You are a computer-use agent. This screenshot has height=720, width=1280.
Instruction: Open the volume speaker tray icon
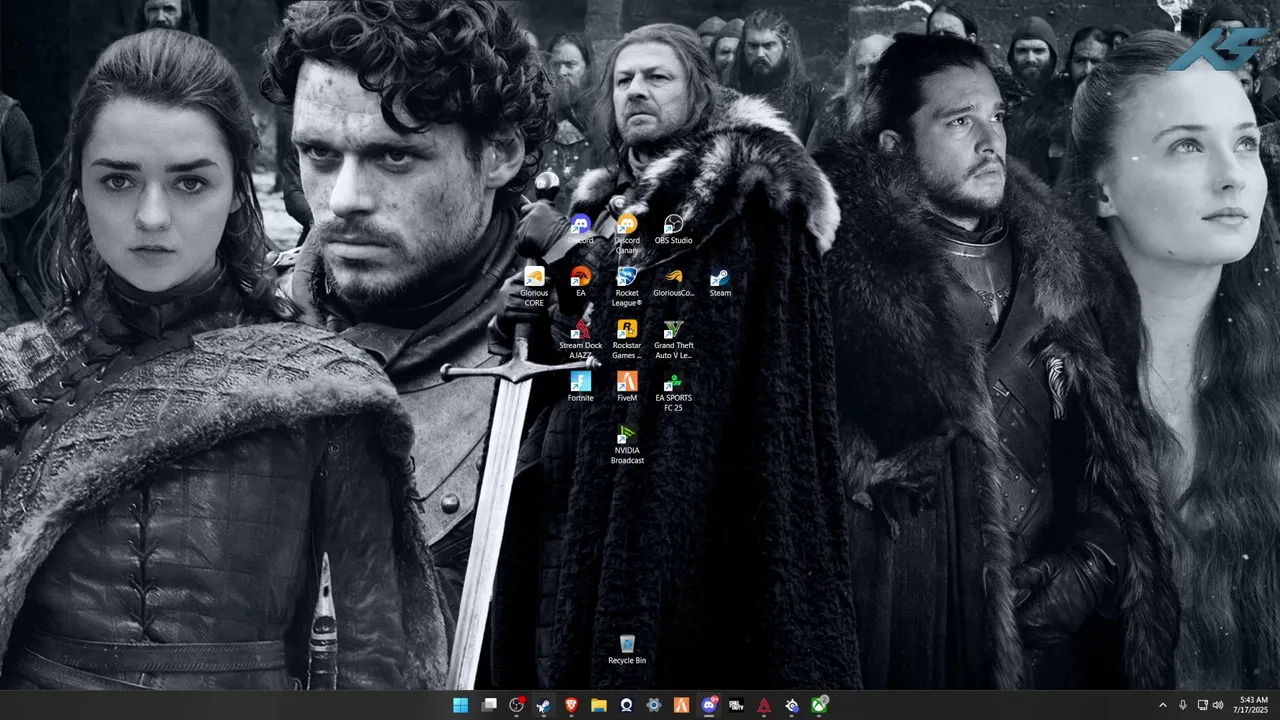point(1218,705)
